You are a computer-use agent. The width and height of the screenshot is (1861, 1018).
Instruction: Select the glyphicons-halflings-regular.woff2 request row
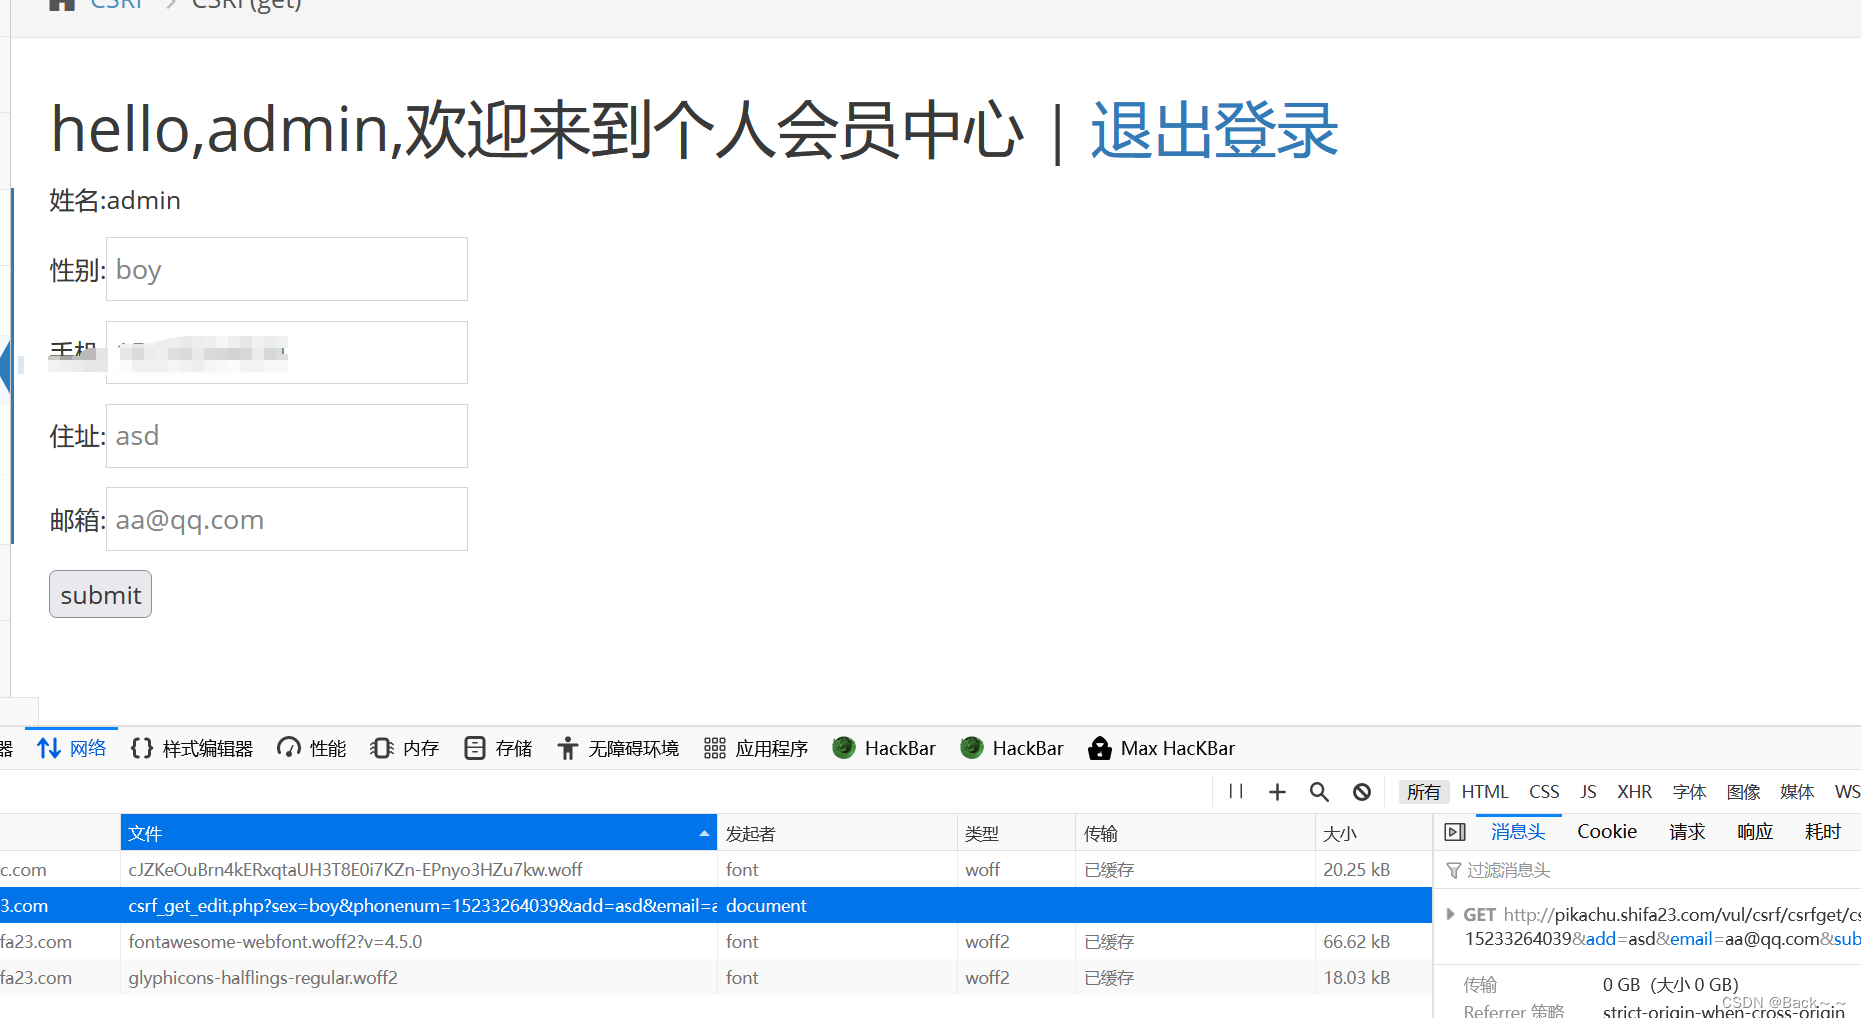[716, 977]
